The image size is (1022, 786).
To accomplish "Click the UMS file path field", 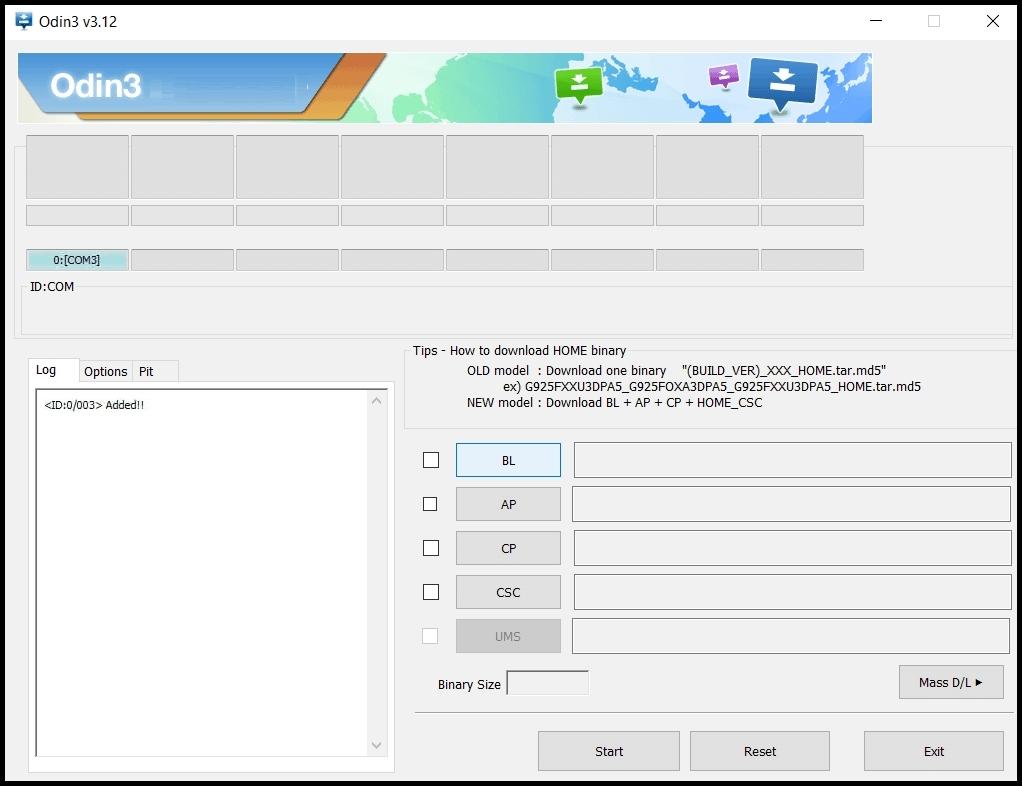I will [791, 635].
